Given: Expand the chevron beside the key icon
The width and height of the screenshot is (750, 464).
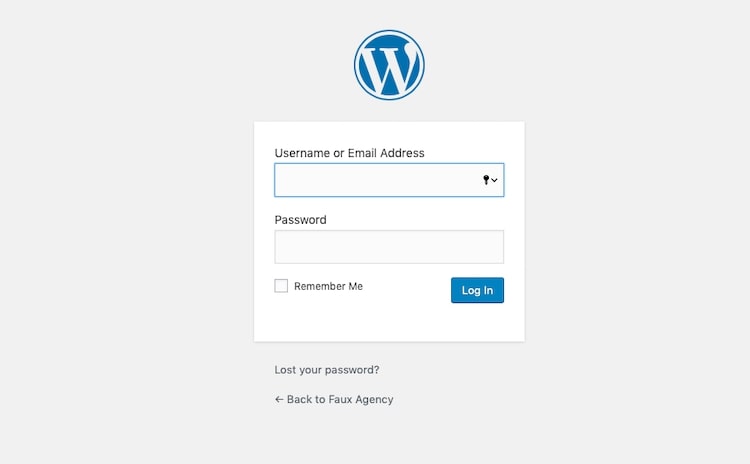Looking at the screenshot, I should (494, 180).
